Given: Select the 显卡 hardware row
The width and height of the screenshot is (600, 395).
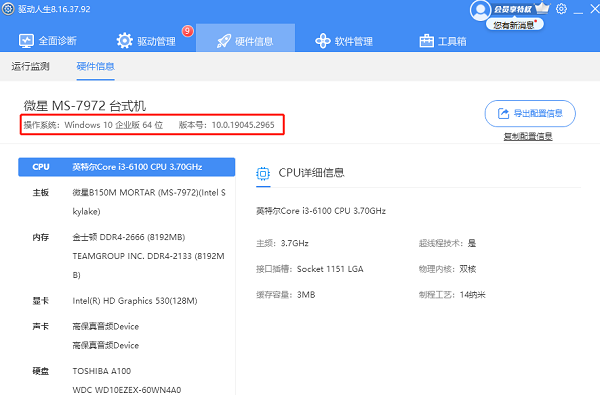Looking at the screenshot, I should pyautogui.click(x=127, y=301).
